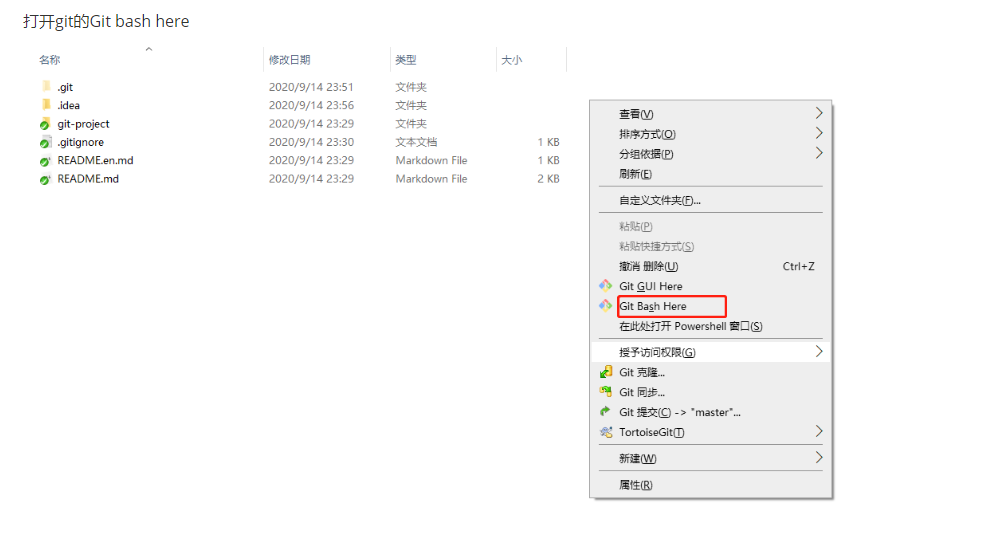
Task: Select the .idea folder icon
Action: click(46, 105)
